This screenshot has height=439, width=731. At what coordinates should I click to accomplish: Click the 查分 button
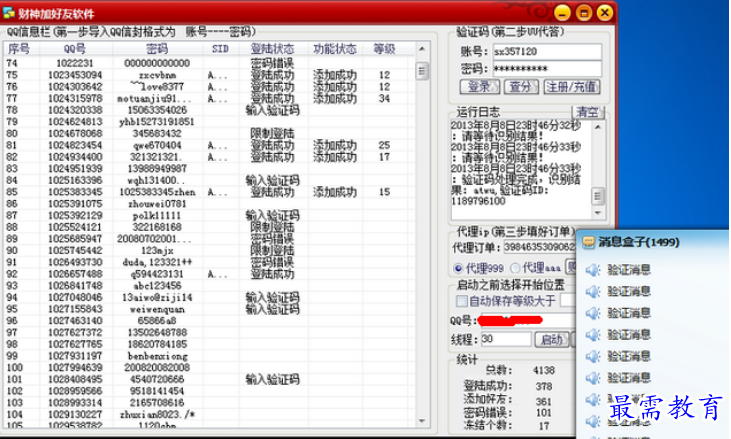[521, 87]
